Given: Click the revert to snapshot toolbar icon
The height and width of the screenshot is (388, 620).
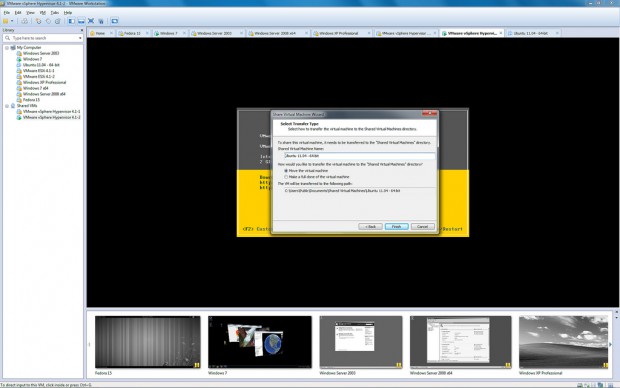Looking at the screenshot, I should (x=48, y=21).
